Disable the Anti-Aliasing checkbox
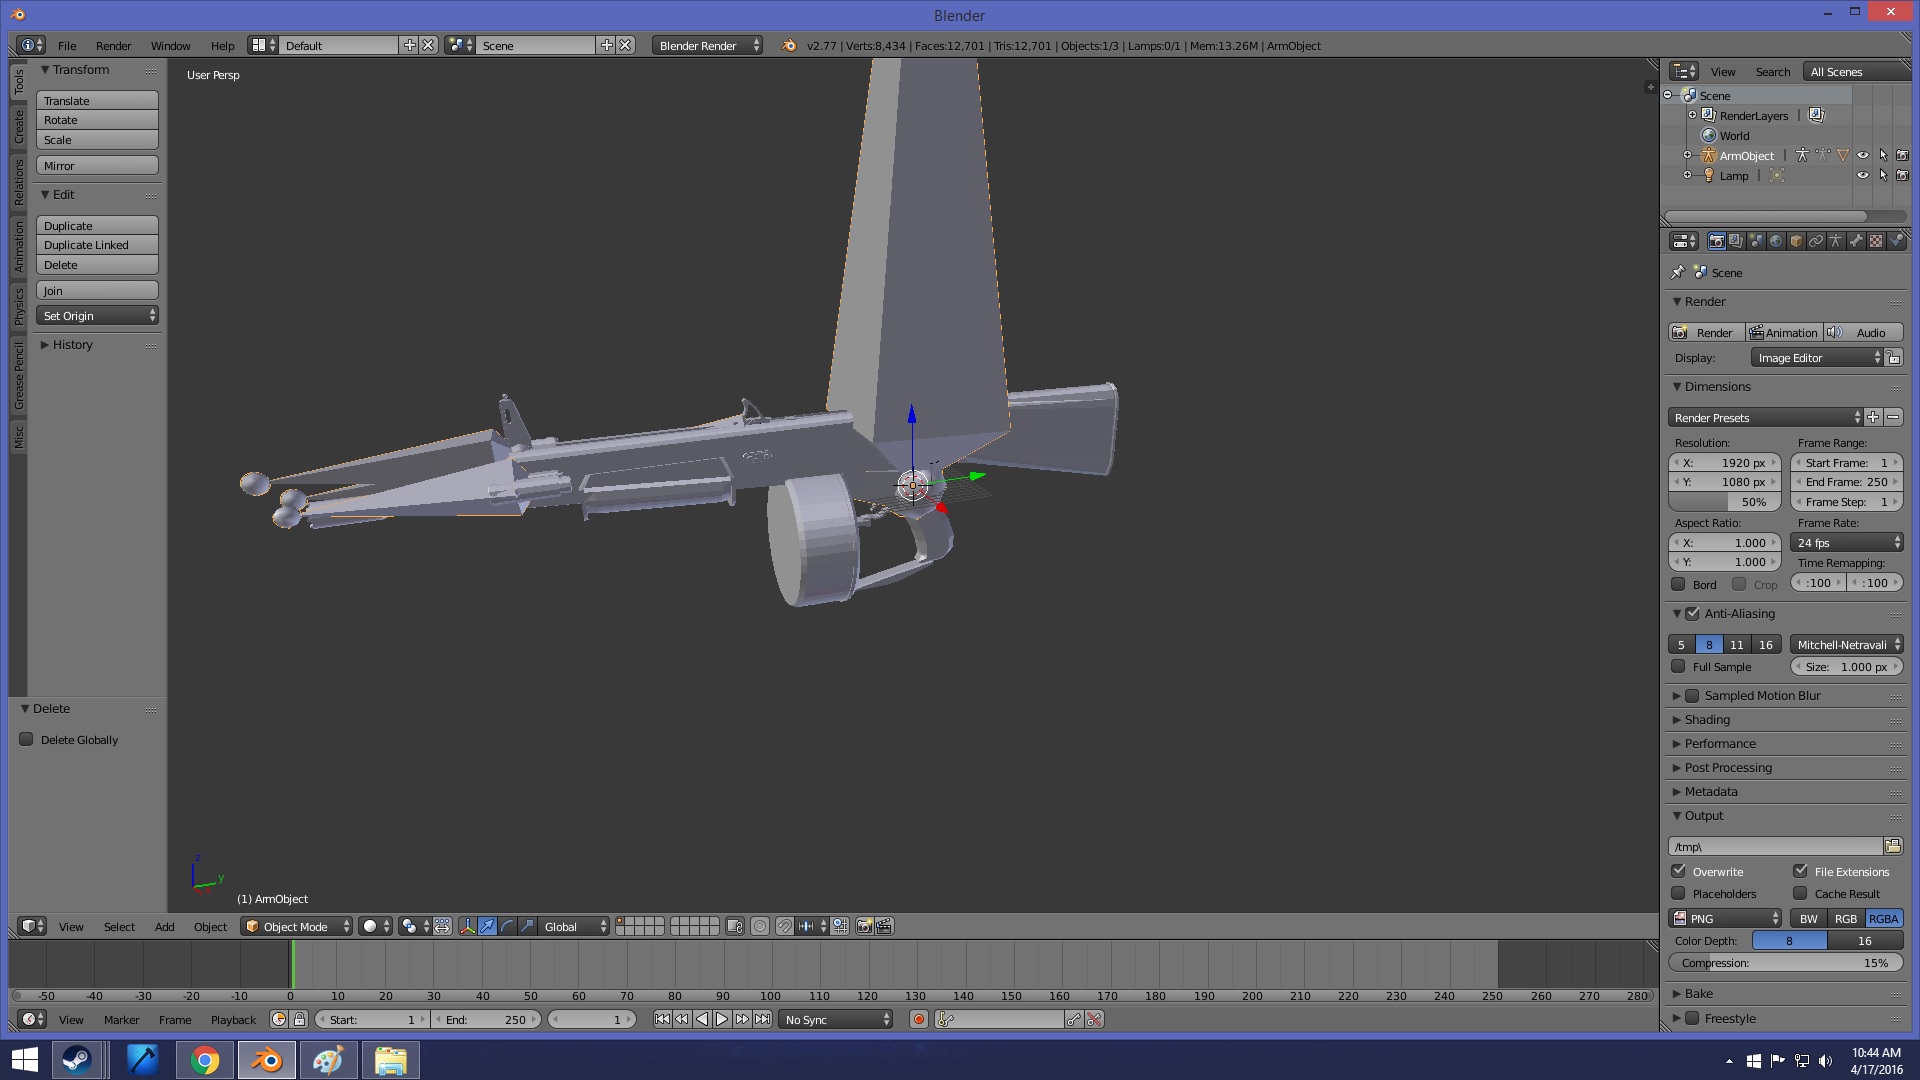 [1692, 613]
